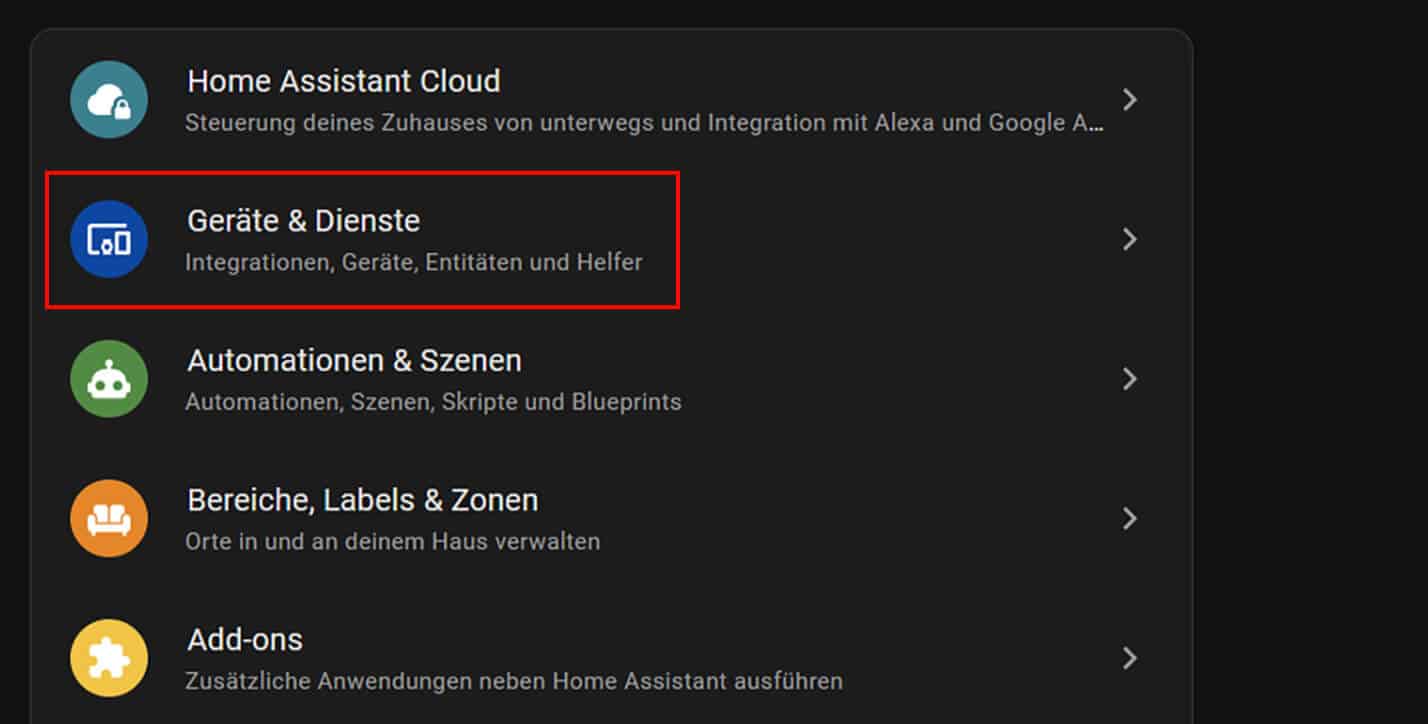
Task: Click "Zusätzliche Anwendungen neben Home Assistant ausführen" text
Action: pyautogui.click(x=514, y=682)
